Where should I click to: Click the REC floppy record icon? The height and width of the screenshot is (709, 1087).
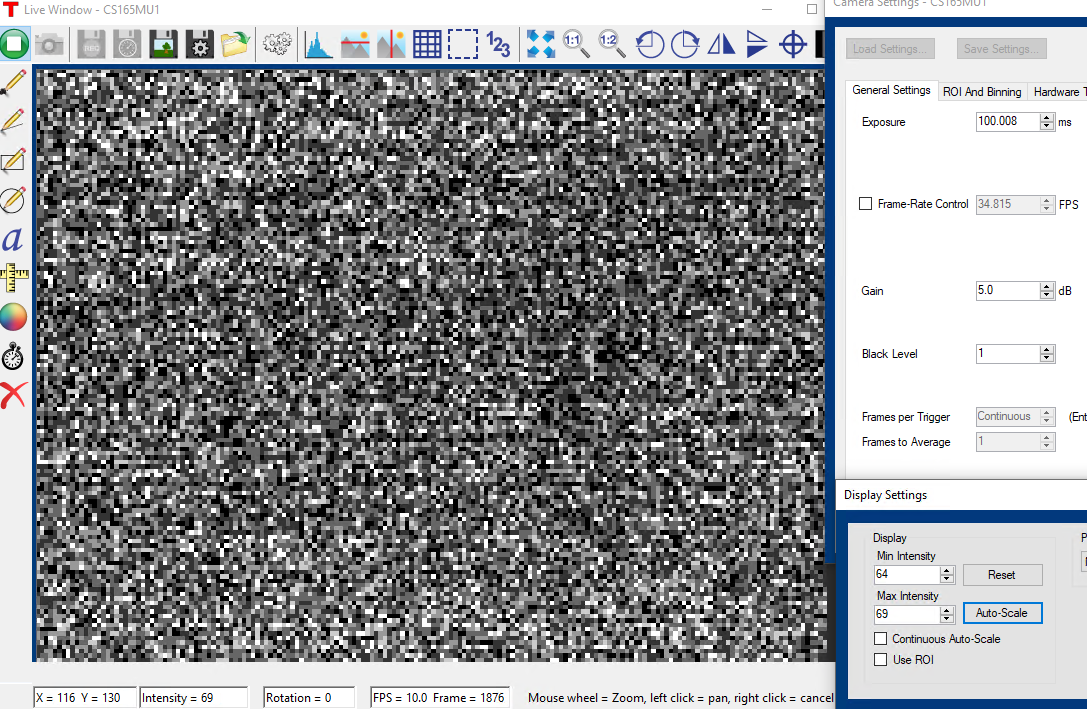[x=91, y=45]
